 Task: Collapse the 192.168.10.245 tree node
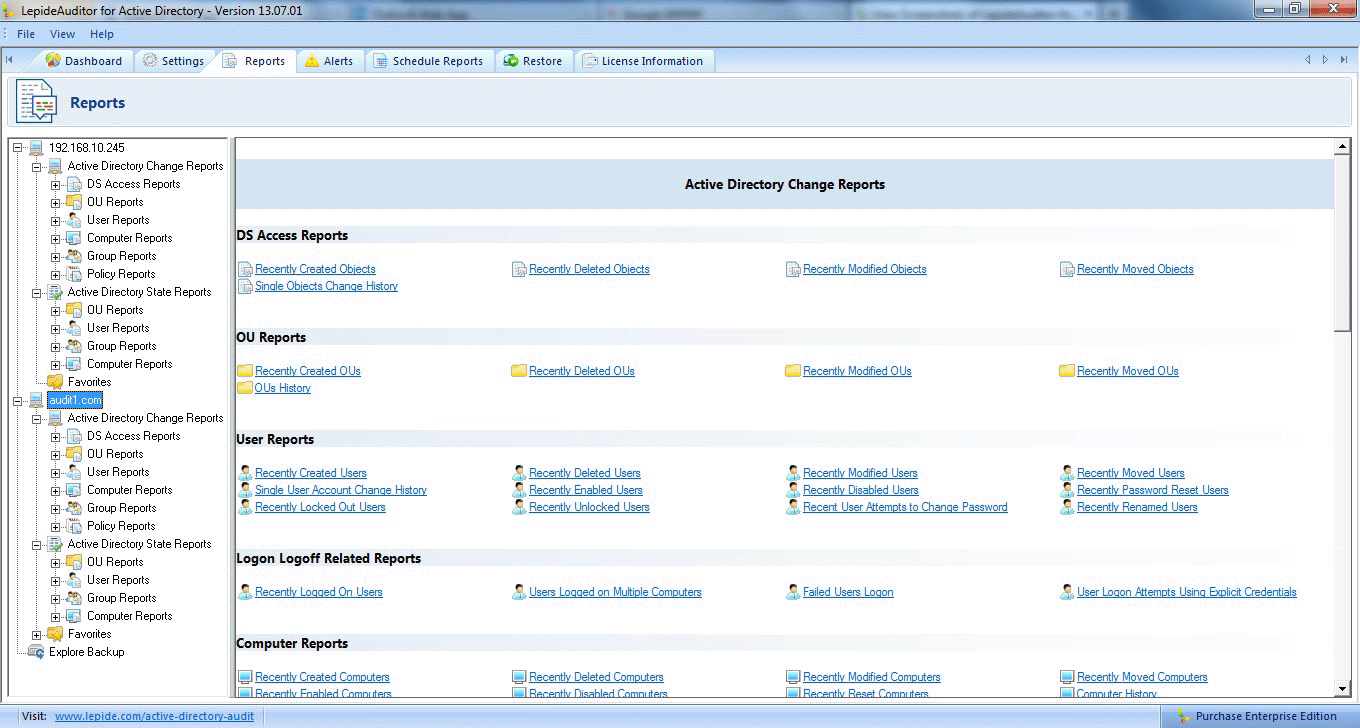(18, 148)
